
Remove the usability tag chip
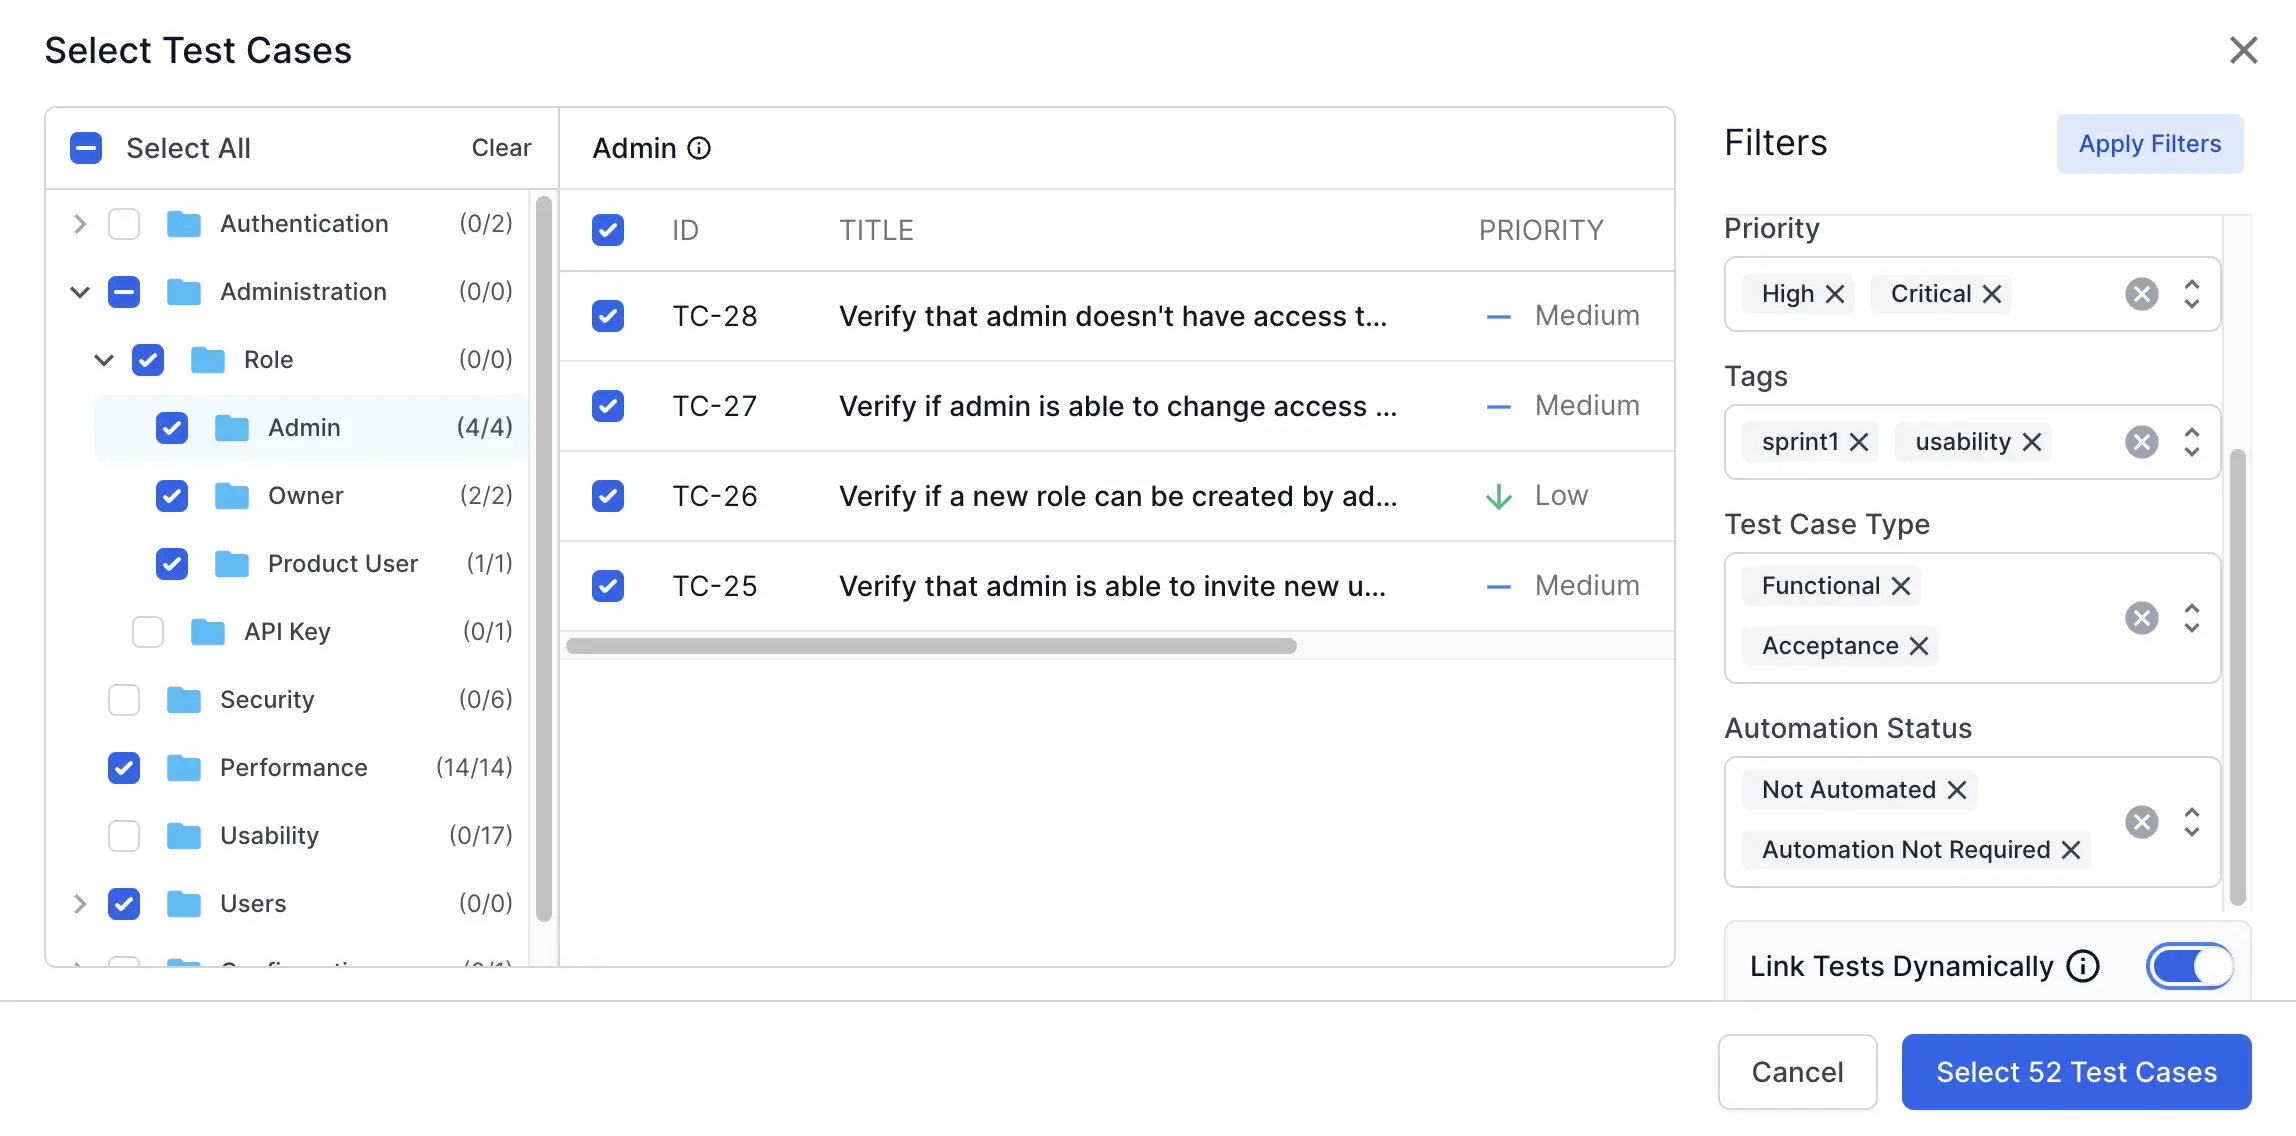[2032, 442]
